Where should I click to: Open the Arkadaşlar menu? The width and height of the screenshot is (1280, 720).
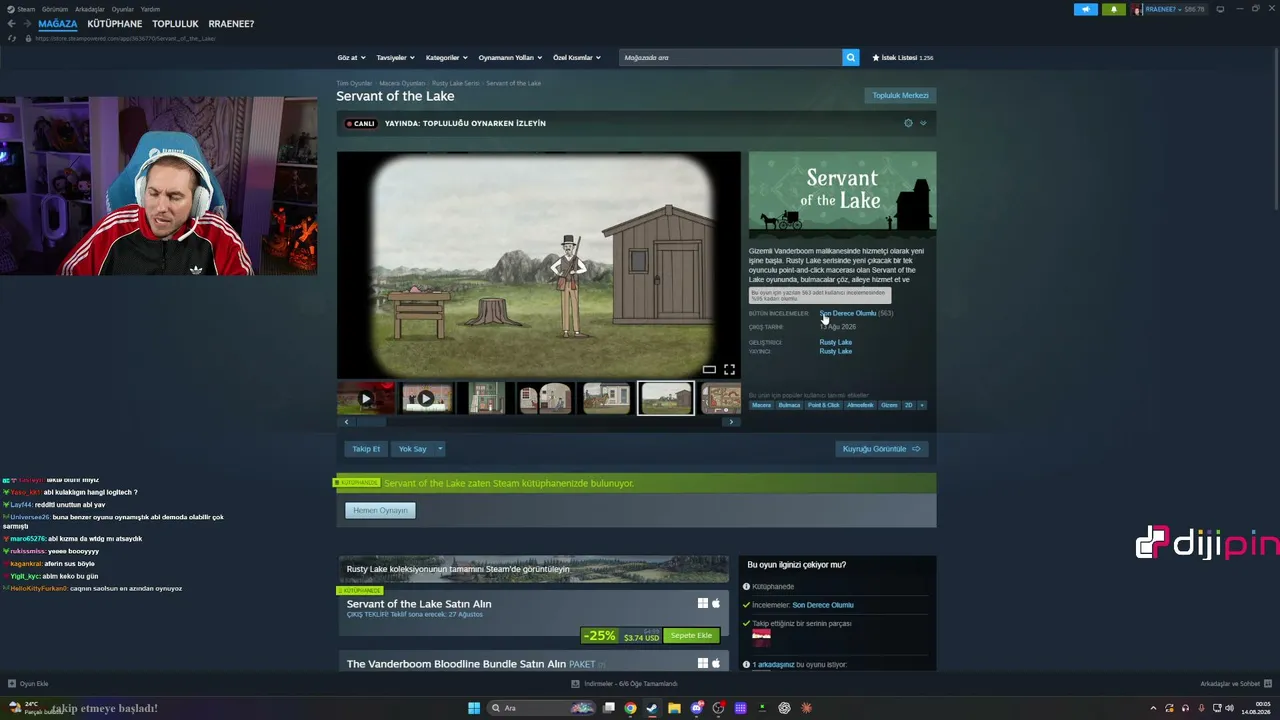pos(89,9)
